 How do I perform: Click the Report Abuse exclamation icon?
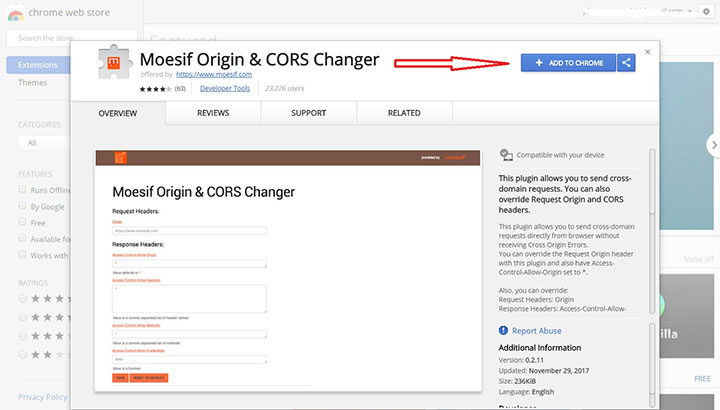coord(503,331)
